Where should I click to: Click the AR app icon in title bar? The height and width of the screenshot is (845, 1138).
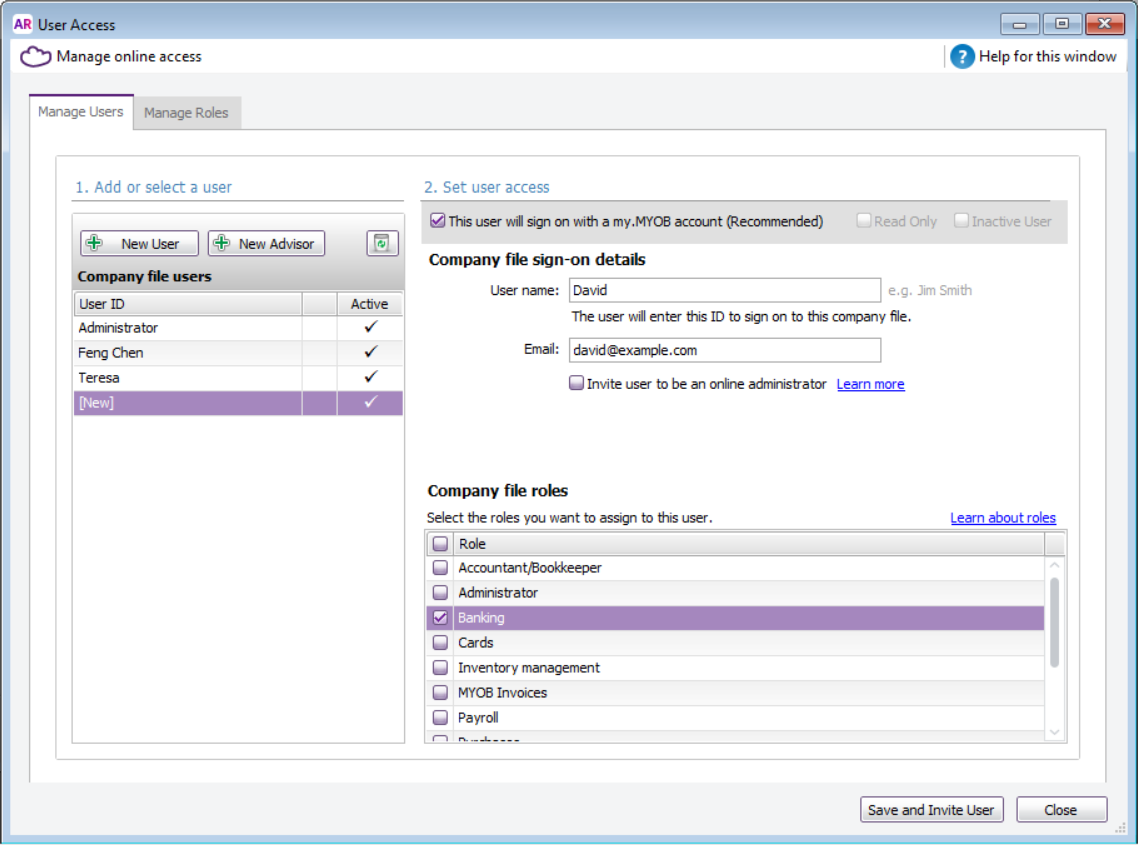(x=22, y=24)
